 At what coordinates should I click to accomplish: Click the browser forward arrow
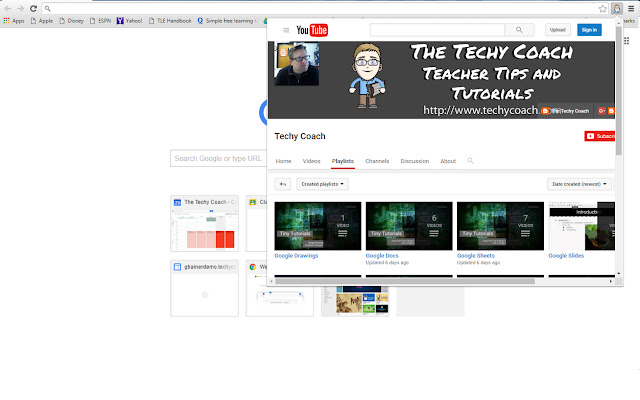click(x=20, y=8)
